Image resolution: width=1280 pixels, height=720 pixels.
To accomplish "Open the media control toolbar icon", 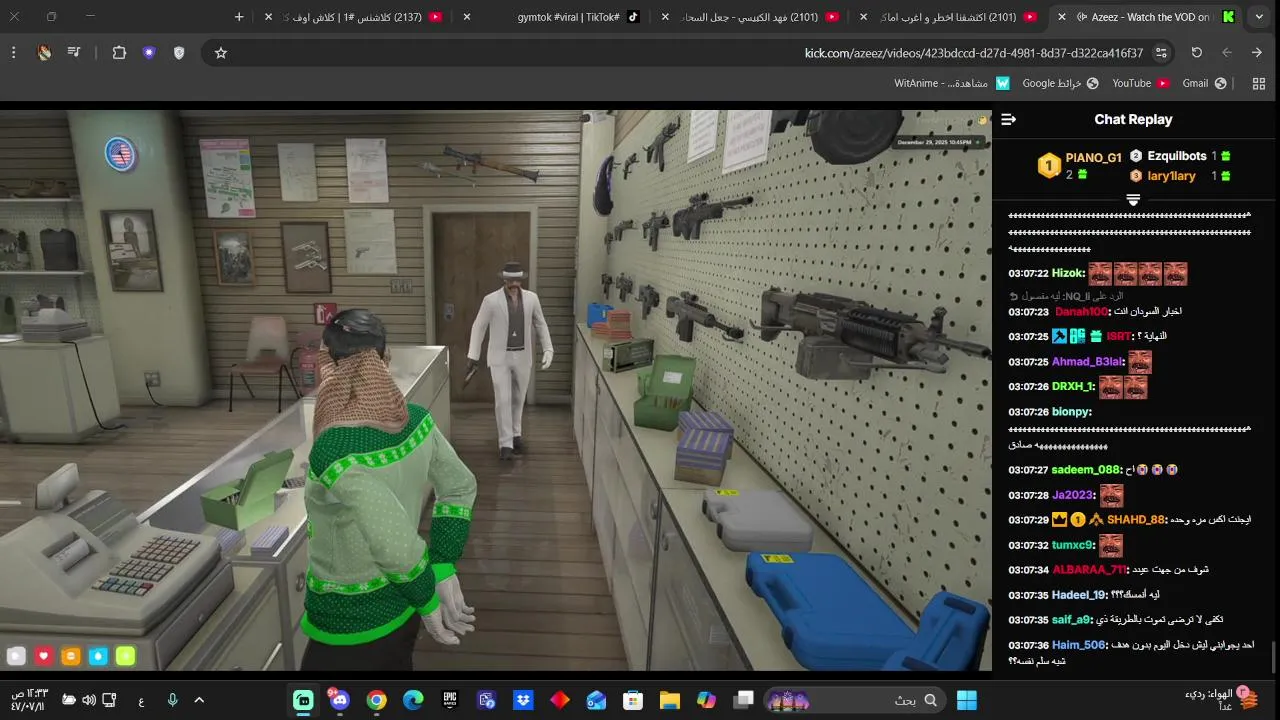I will pos(75,53).
